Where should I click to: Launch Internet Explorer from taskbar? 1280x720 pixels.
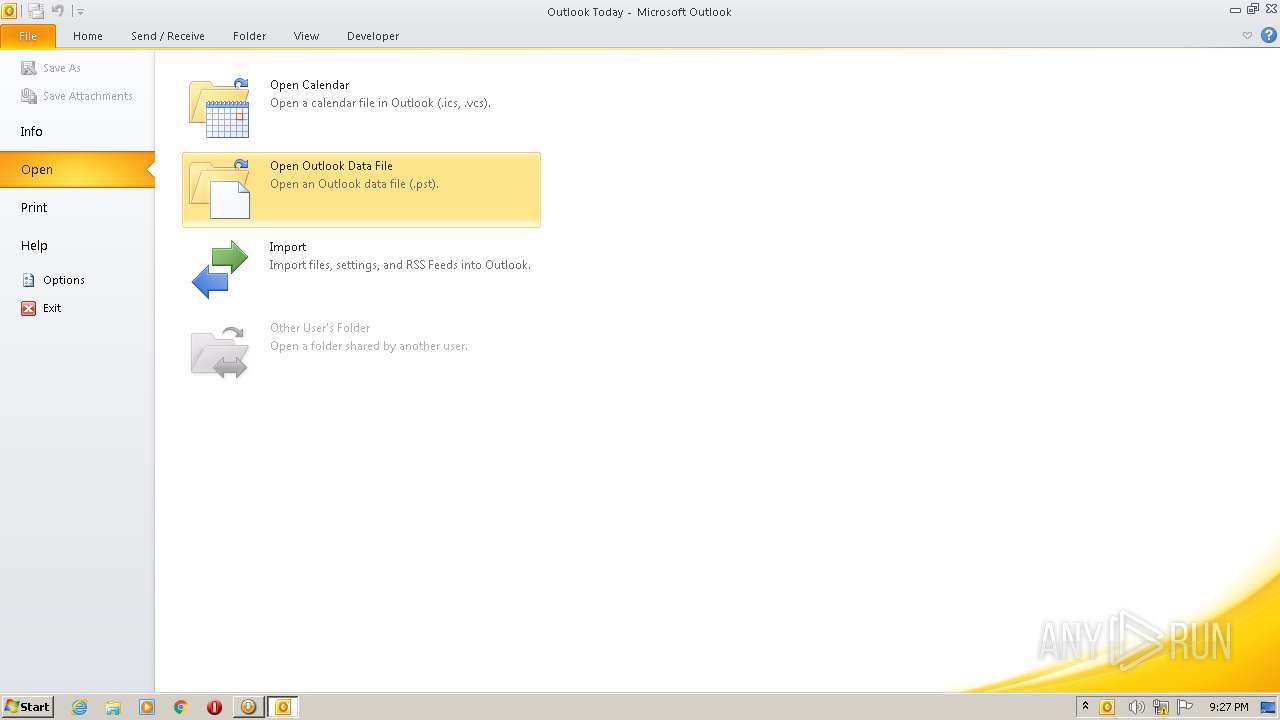click(x=79, y=707)
